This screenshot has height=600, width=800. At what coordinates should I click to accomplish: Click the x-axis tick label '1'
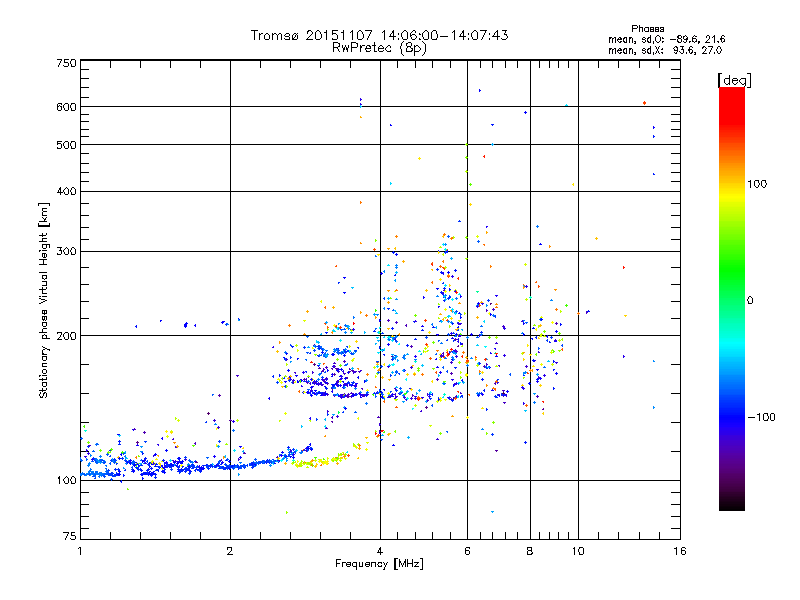(80, 551)
